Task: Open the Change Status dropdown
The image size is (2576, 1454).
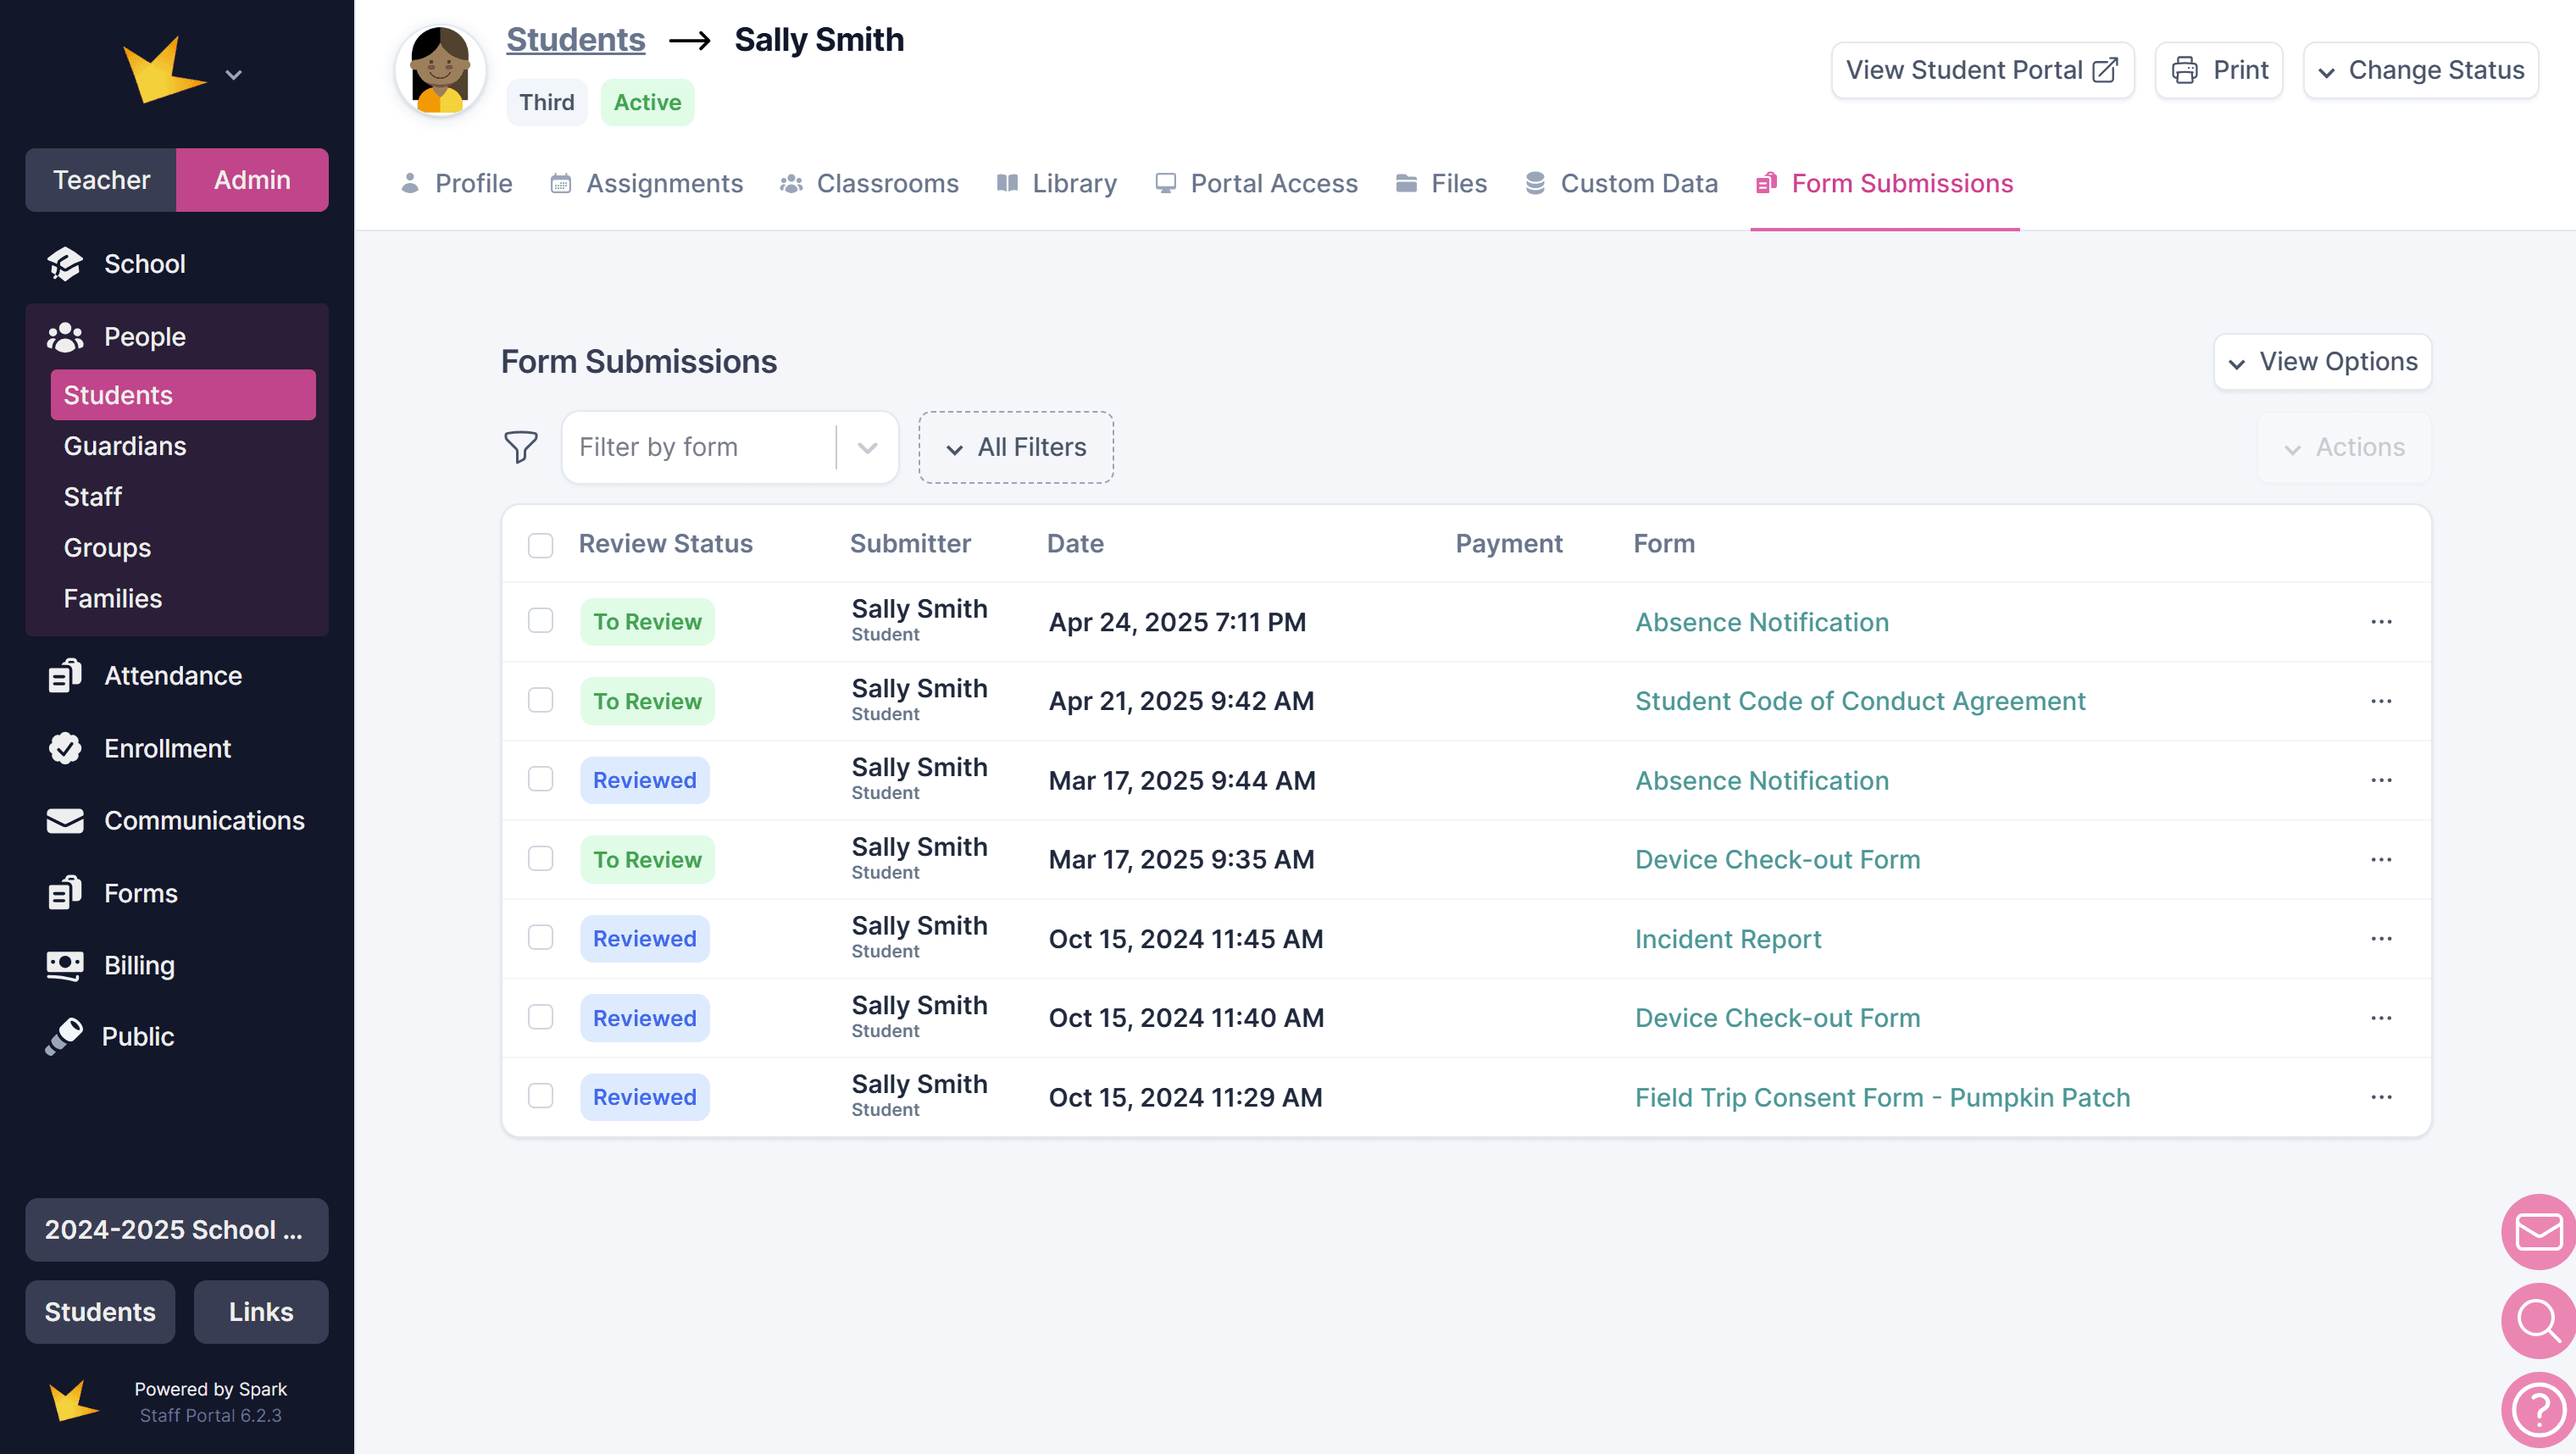Action: pyautogui.click(x=2420, y=70)
